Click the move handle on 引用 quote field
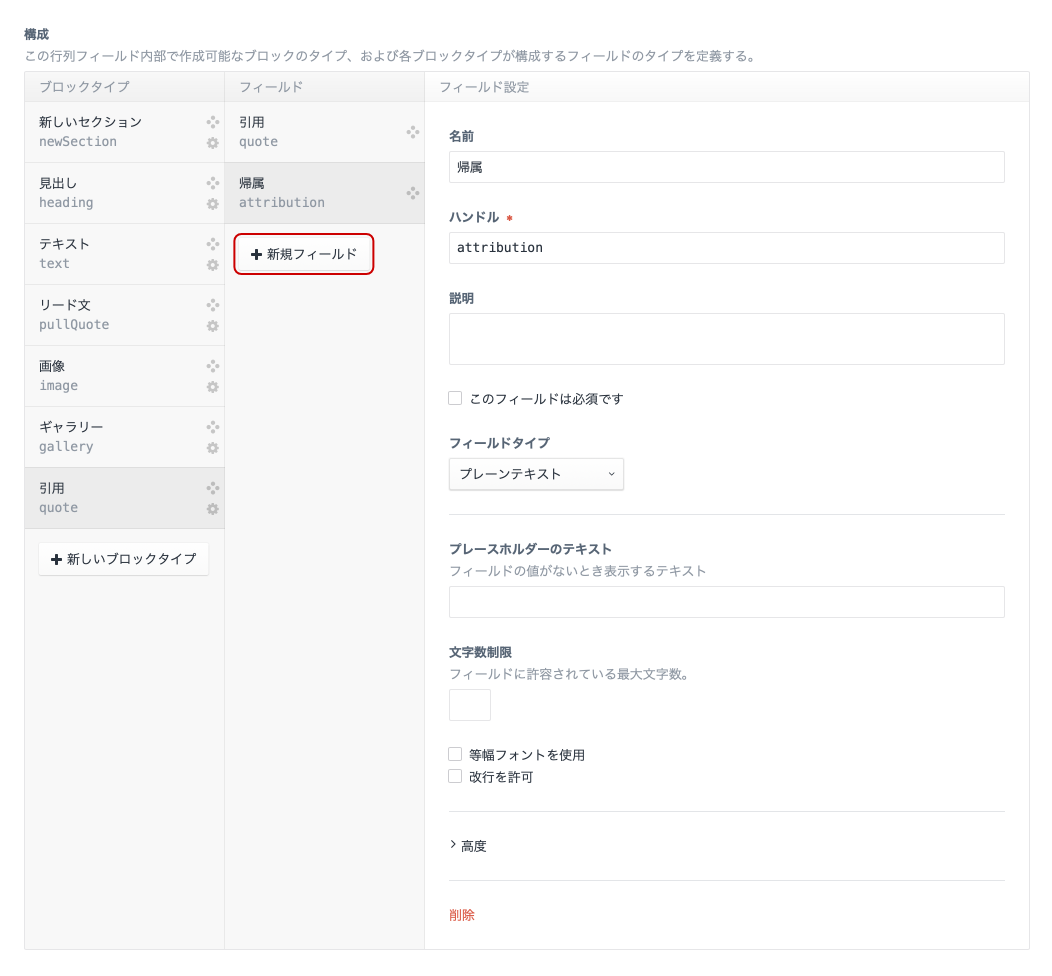The height and width of the screenshot is (976, 1052). [x=412, y=132]
